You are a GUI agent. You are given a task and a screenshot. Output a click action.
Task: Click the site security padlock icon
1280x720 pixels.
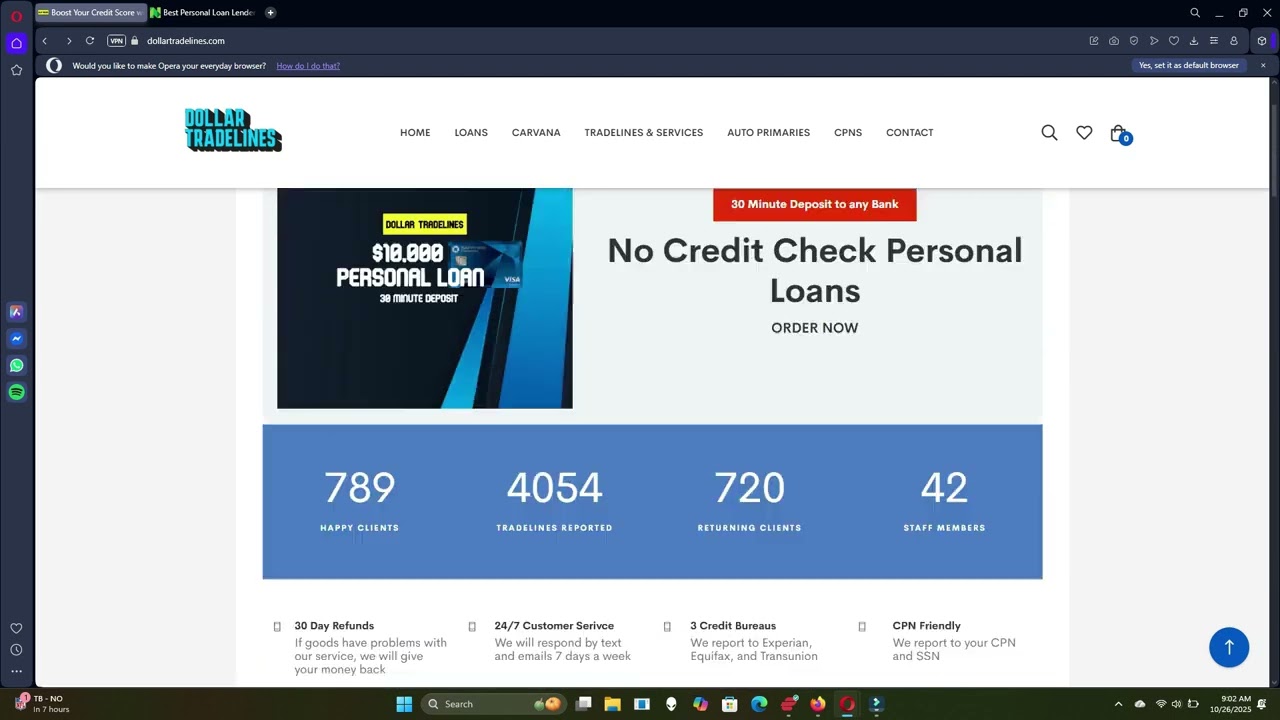(x=135, y=41)
